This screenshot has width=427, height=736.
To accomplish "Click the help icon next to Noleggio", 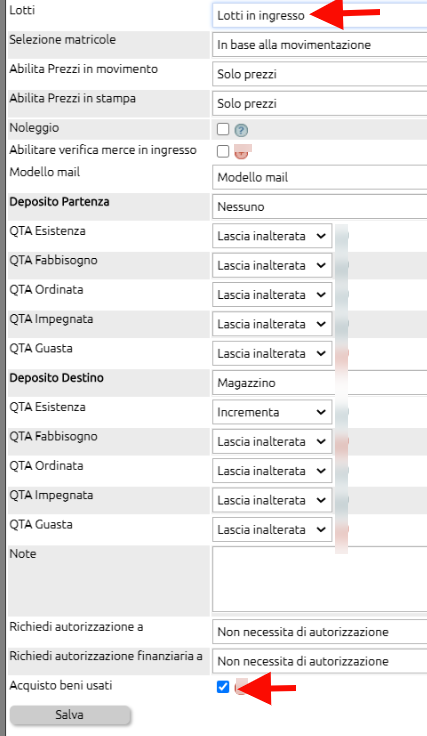I will pyautogui.click(x=241, y=130).
